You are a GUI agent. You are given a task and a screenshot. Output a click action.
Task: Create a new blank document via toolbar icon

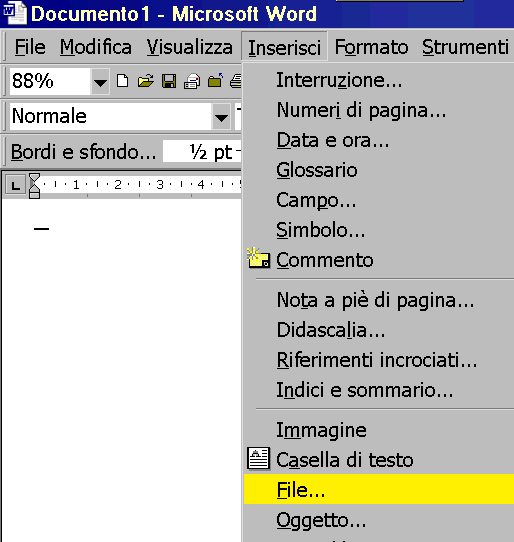tap(122, 81)
